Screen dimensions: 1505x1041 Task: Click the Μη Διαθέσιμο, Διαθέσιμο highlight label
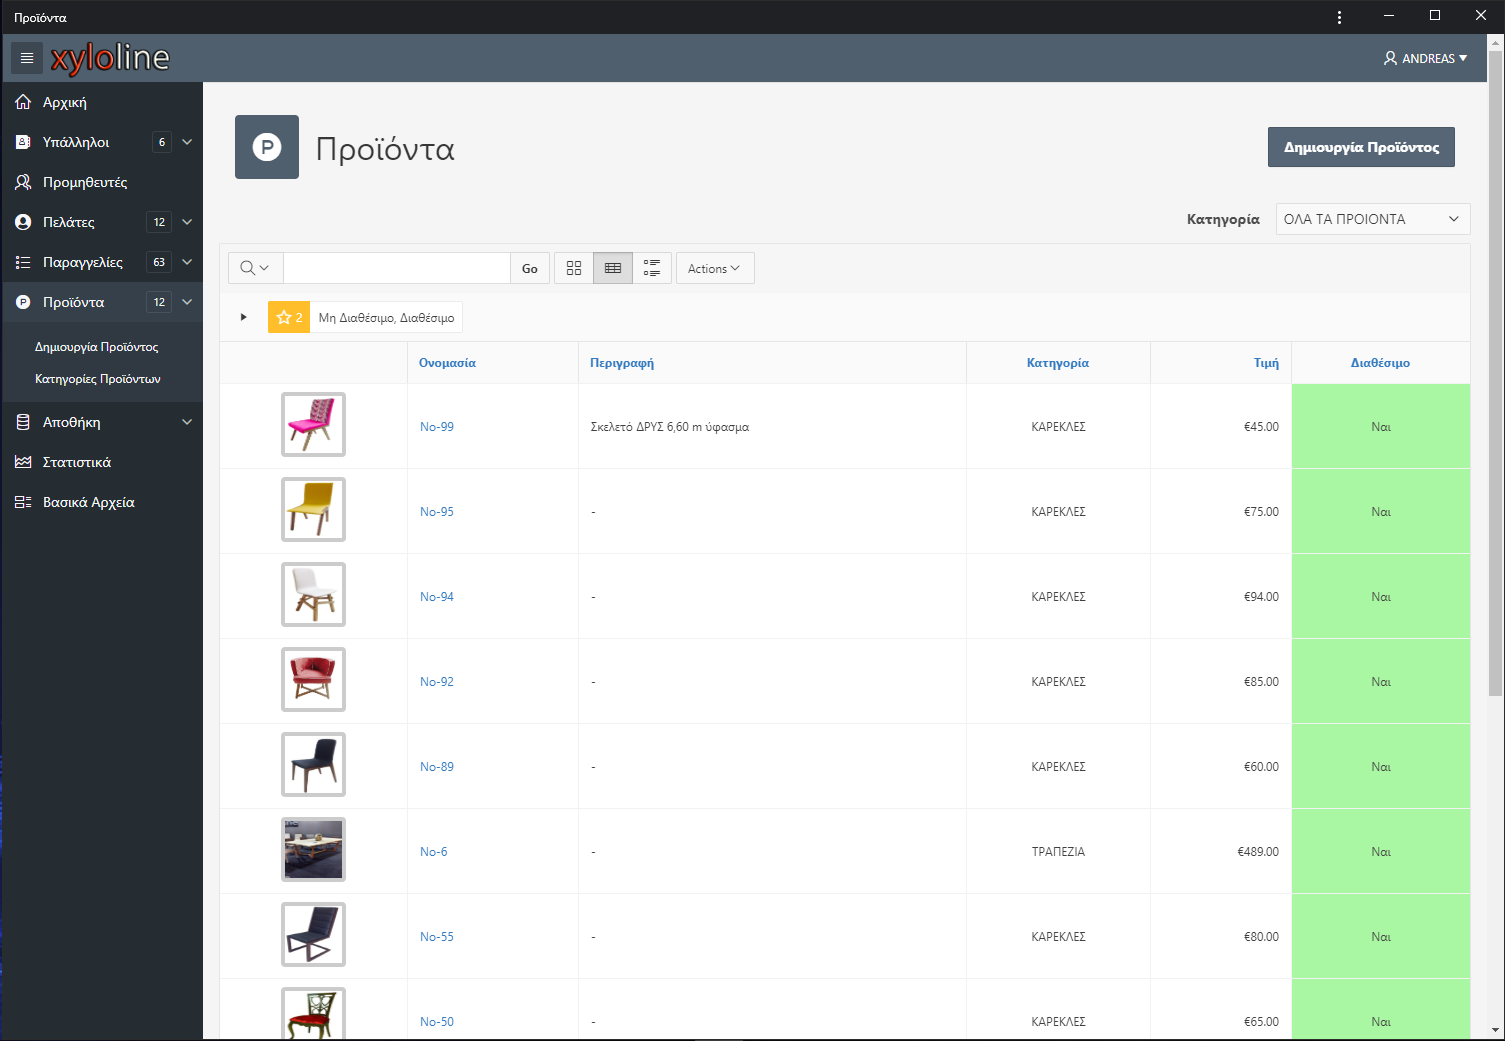[x=386, y=317]
